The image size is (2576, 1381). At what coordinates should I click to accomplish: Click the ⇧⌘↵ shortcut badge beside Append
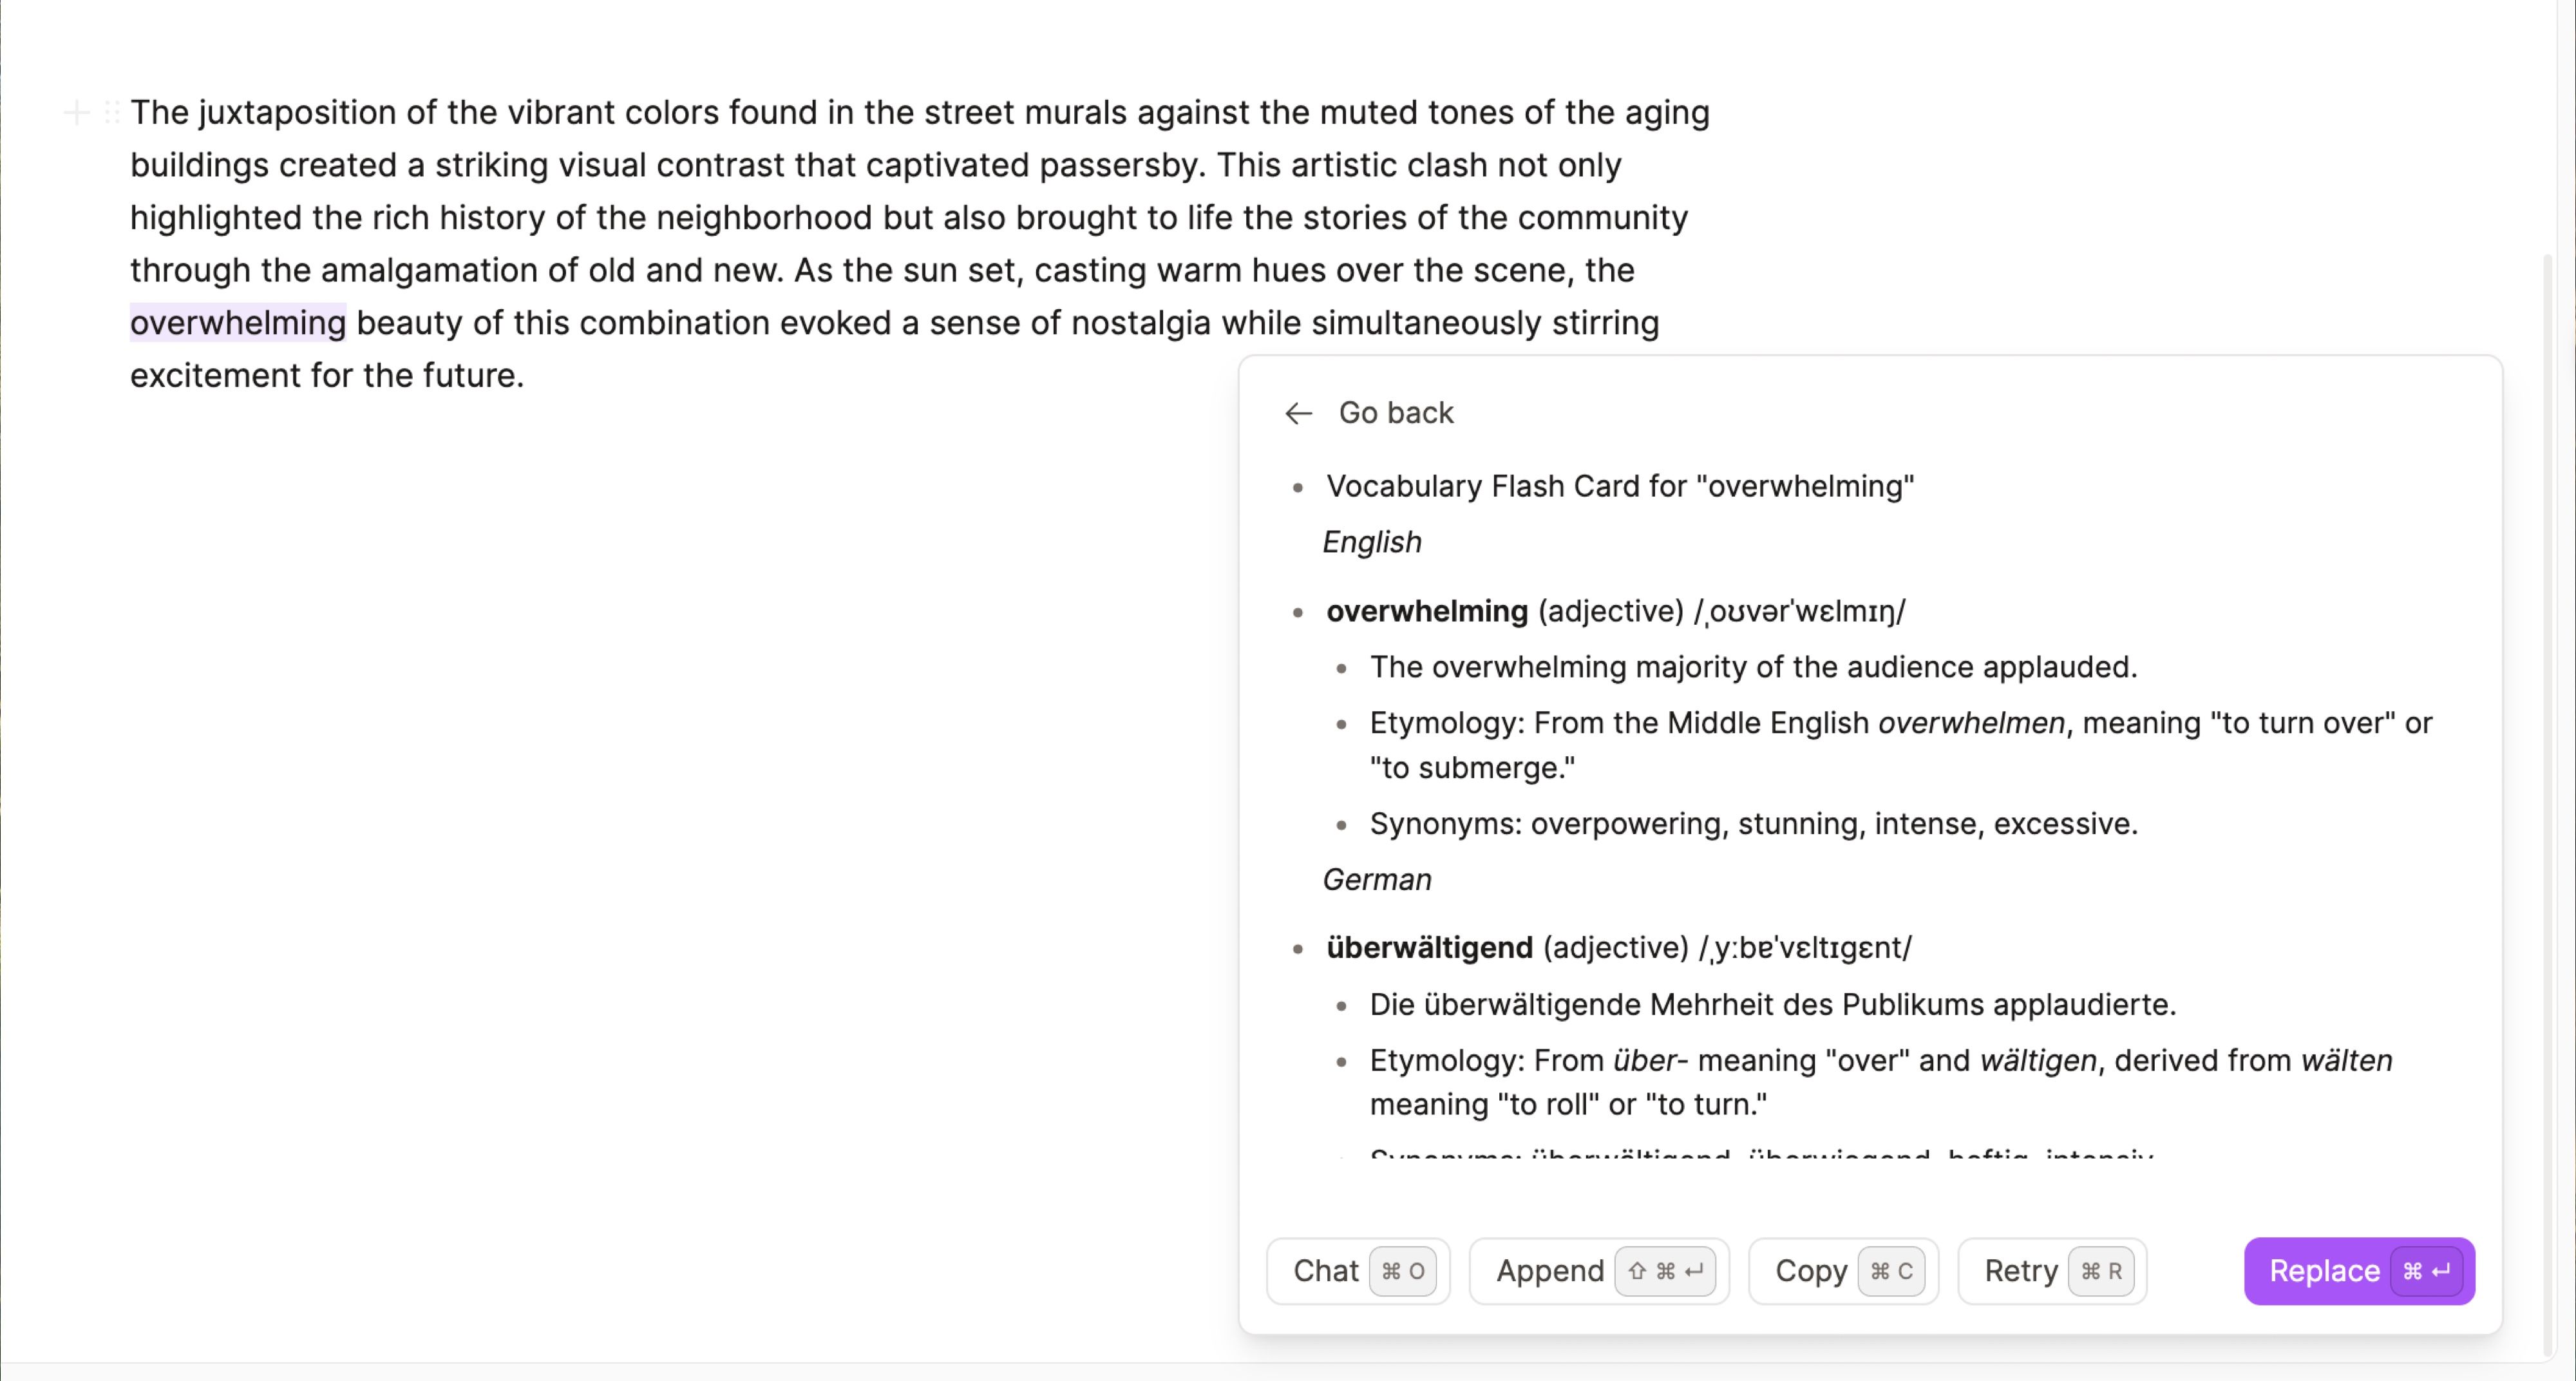(x=1665, y=1271)
